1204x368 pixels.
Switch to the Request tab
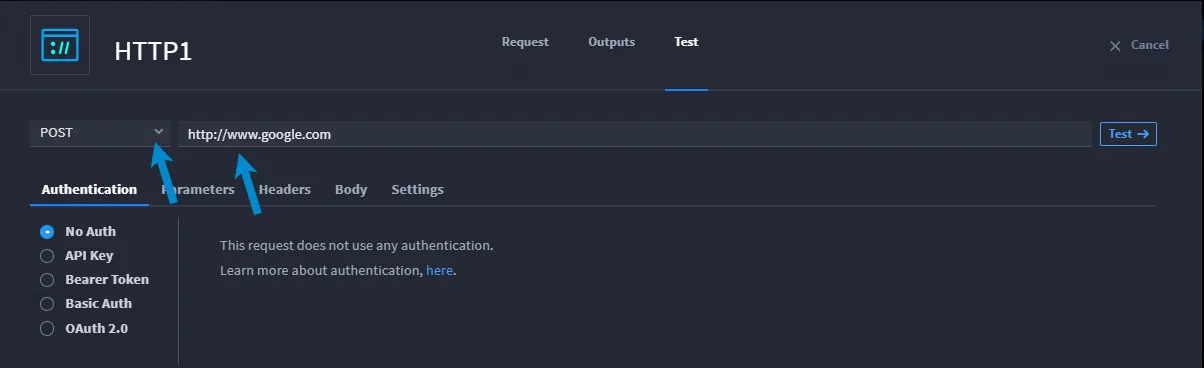[x=525, y=42]
